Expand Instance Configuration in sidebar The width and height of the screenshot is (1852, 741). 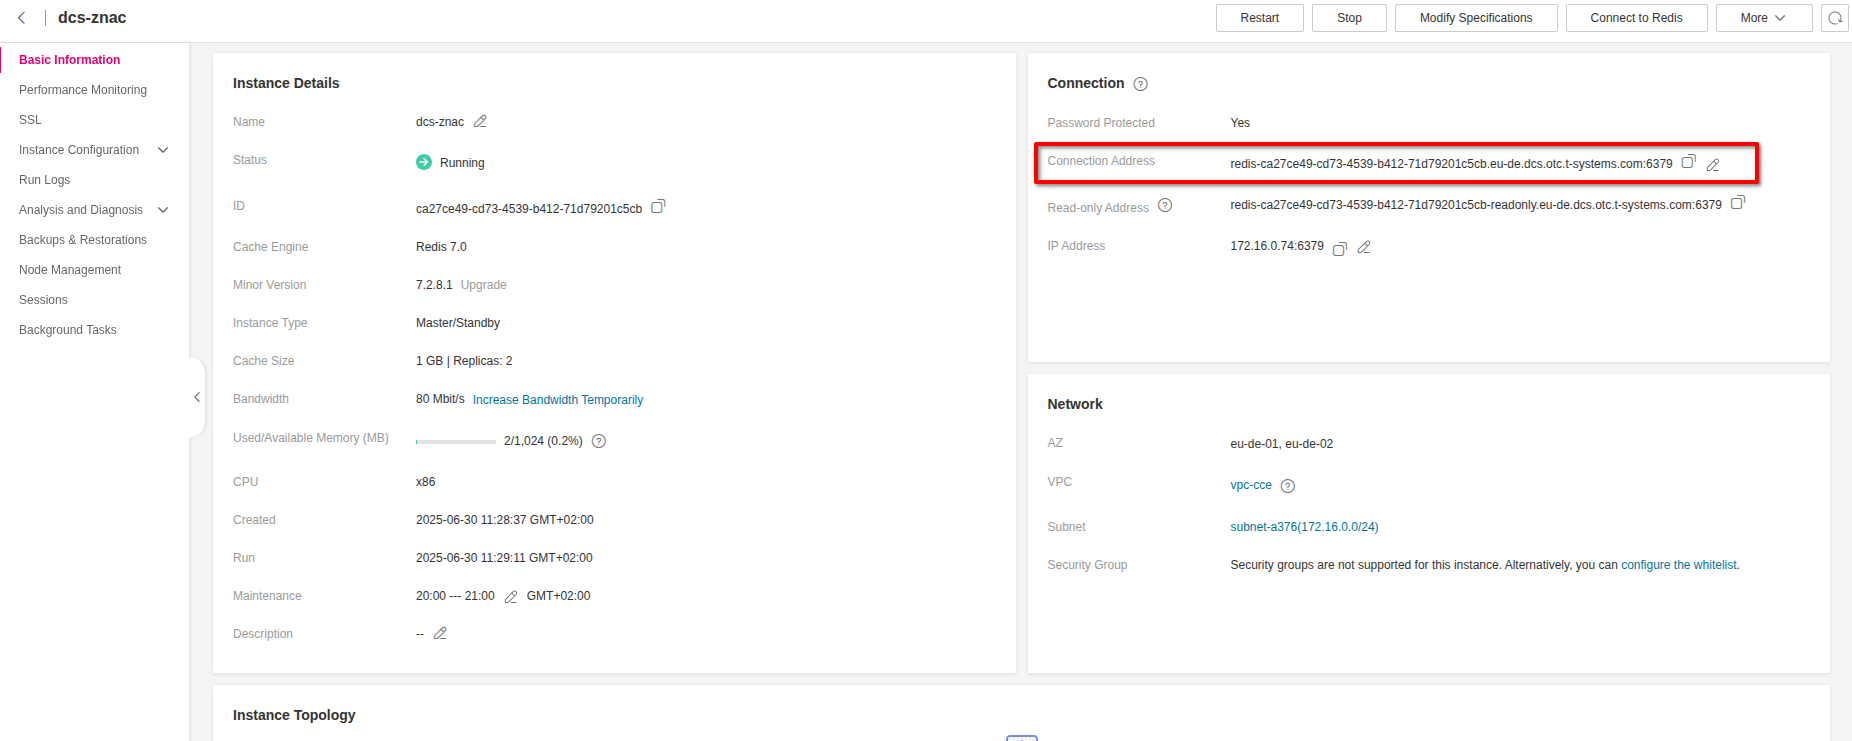point(163,150)
